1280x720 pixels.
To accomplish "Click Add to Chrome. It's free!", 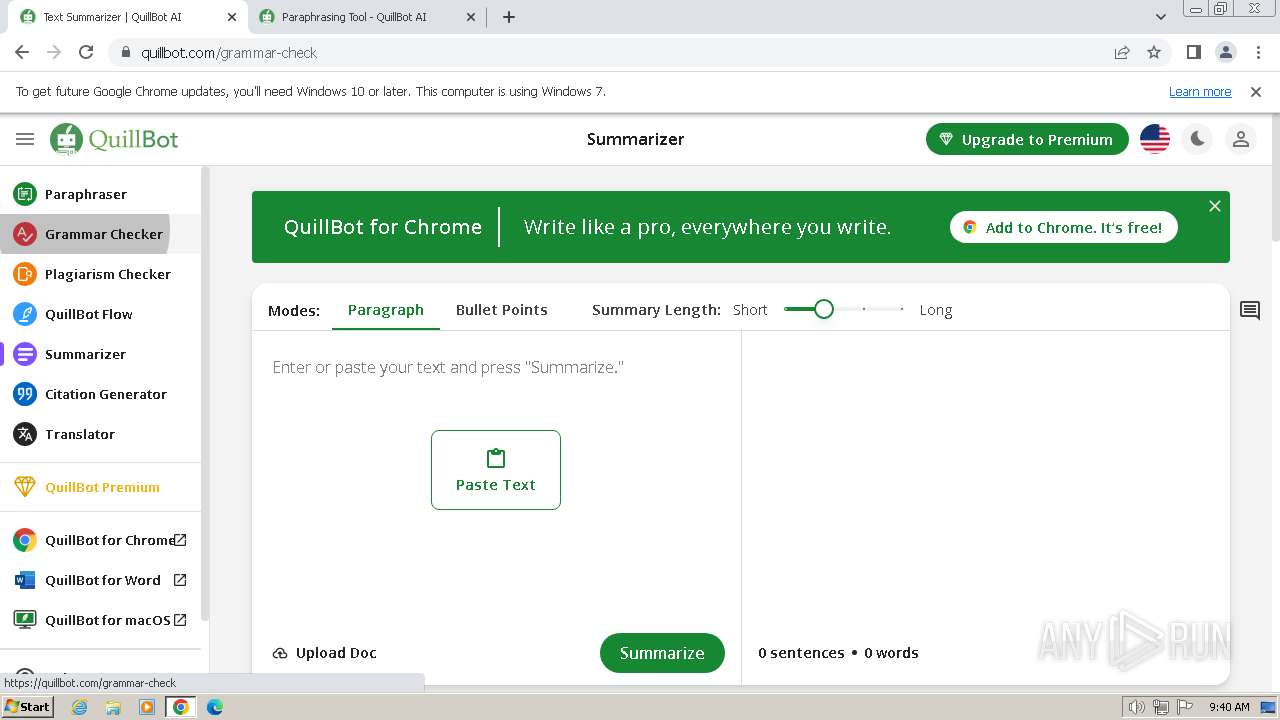I will pos(1064,227).
